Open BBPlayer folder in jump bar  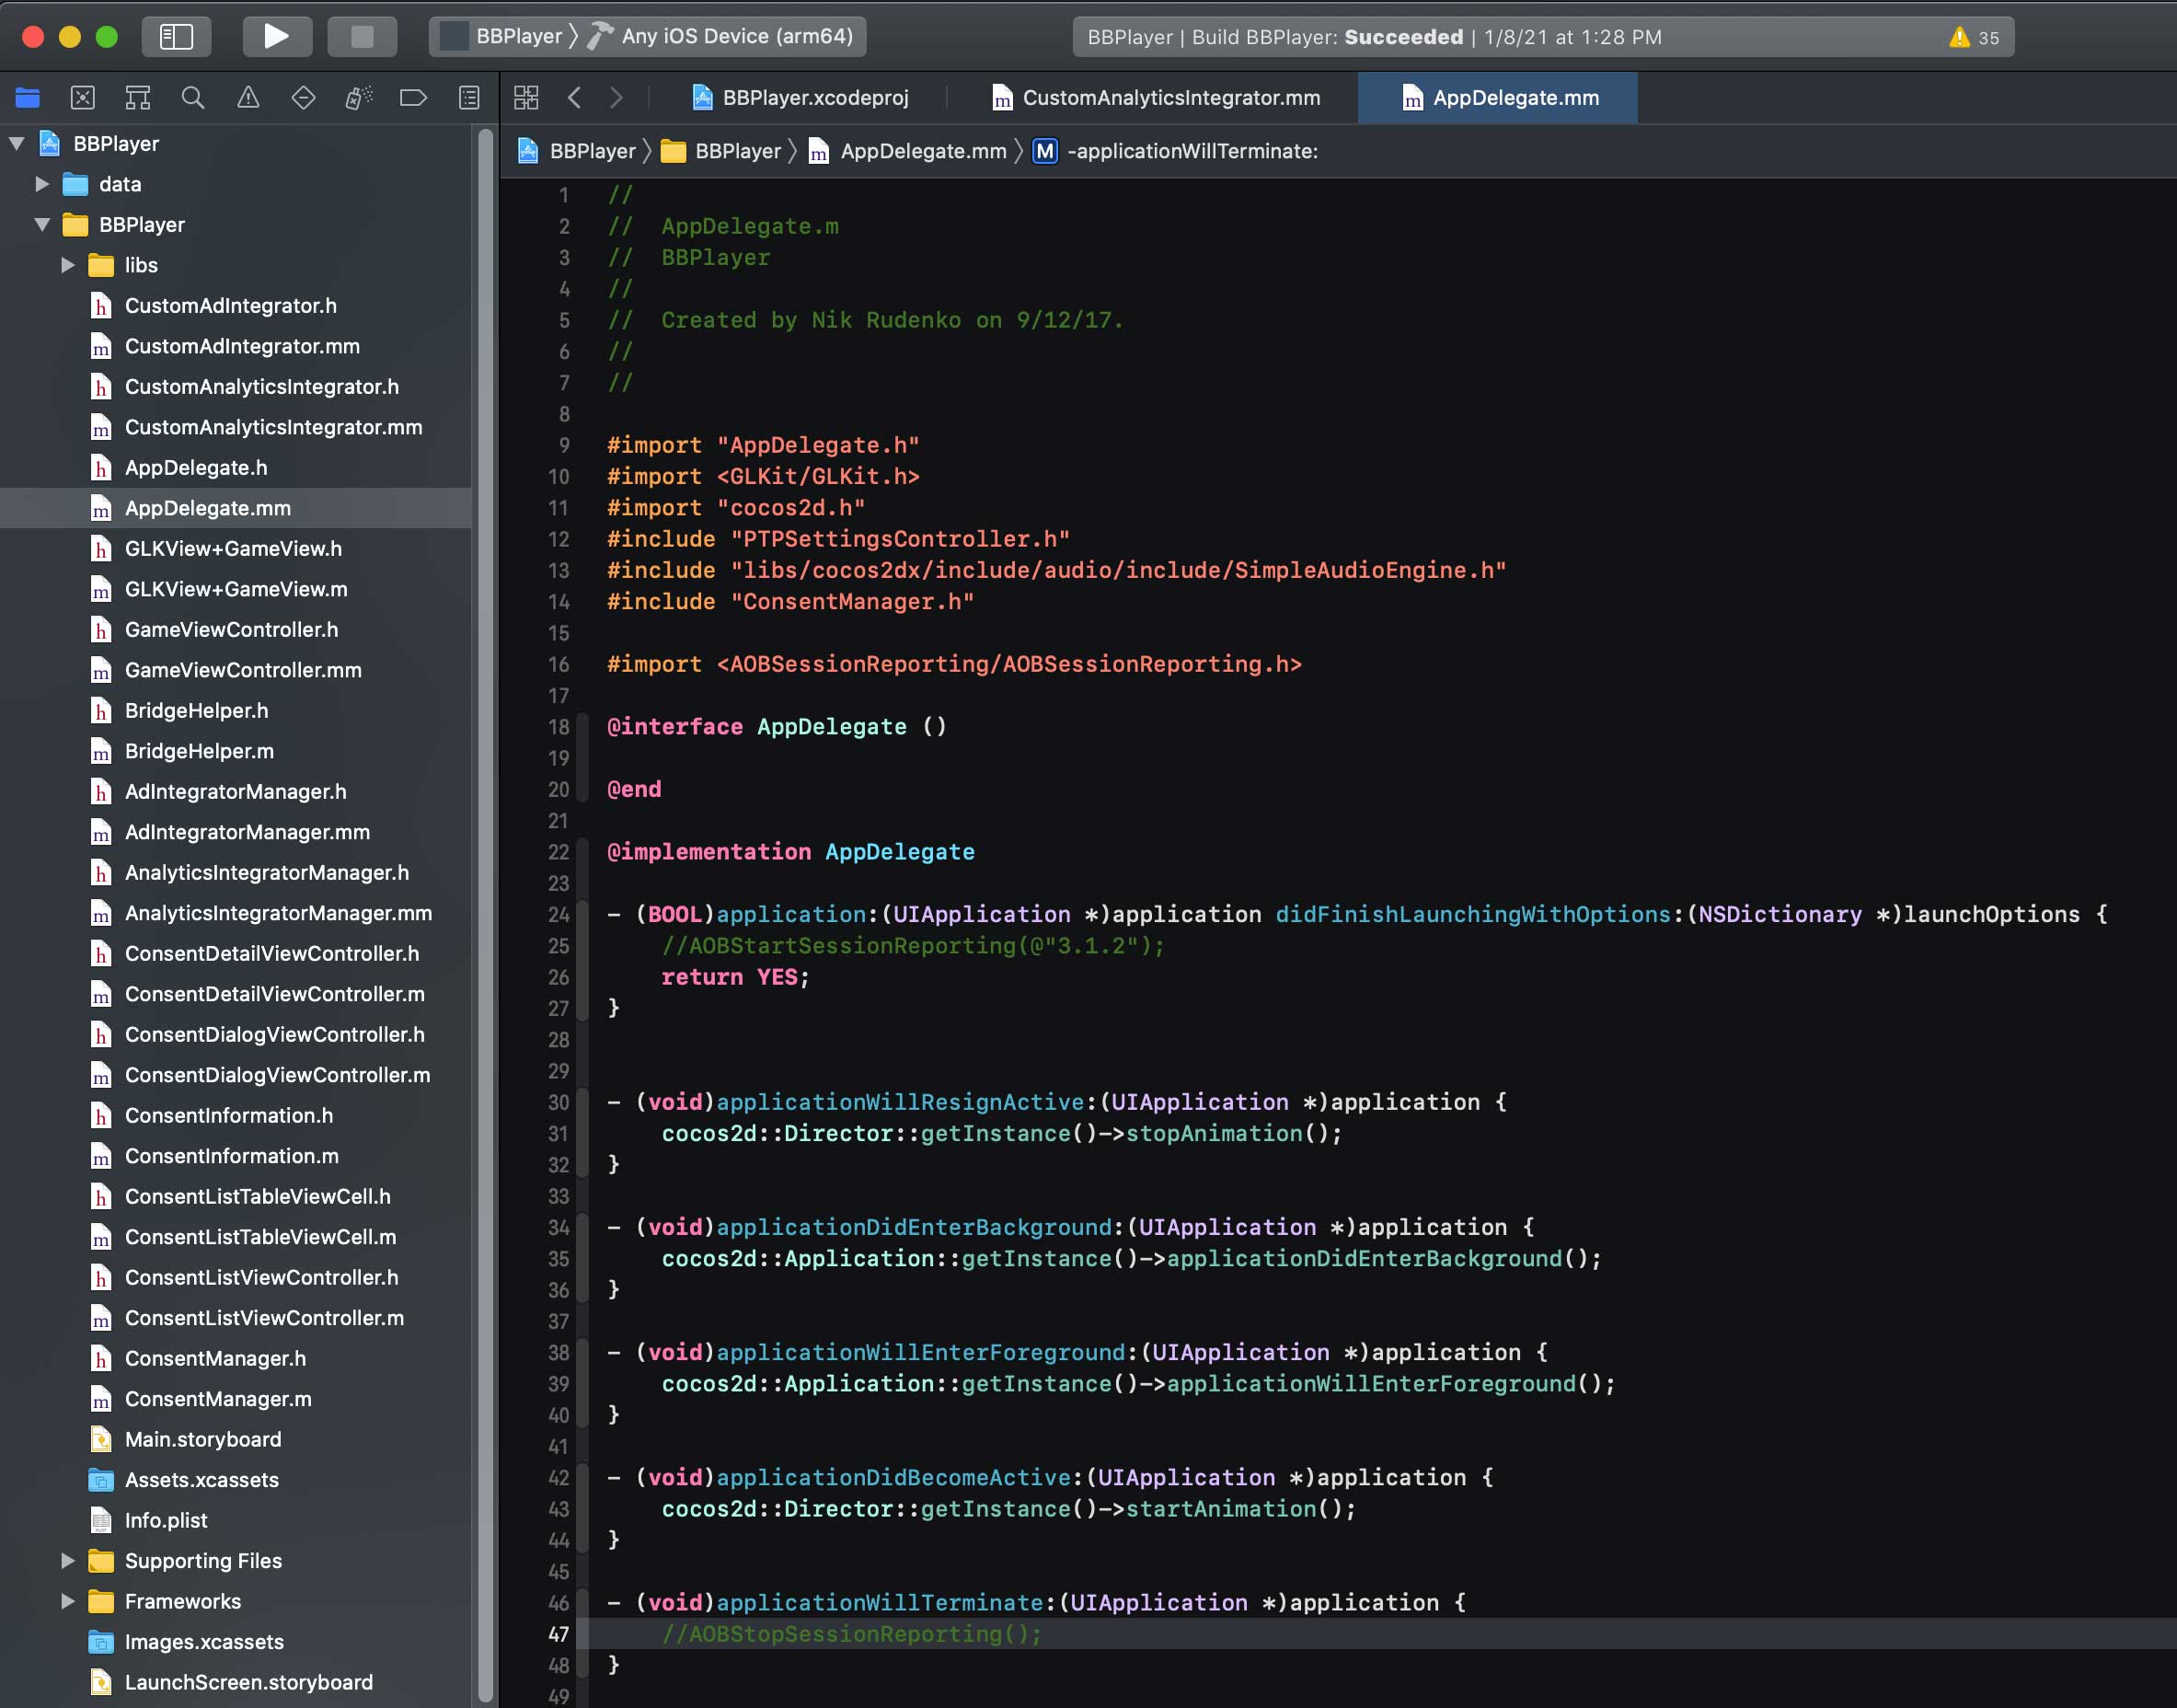point(722,151)
